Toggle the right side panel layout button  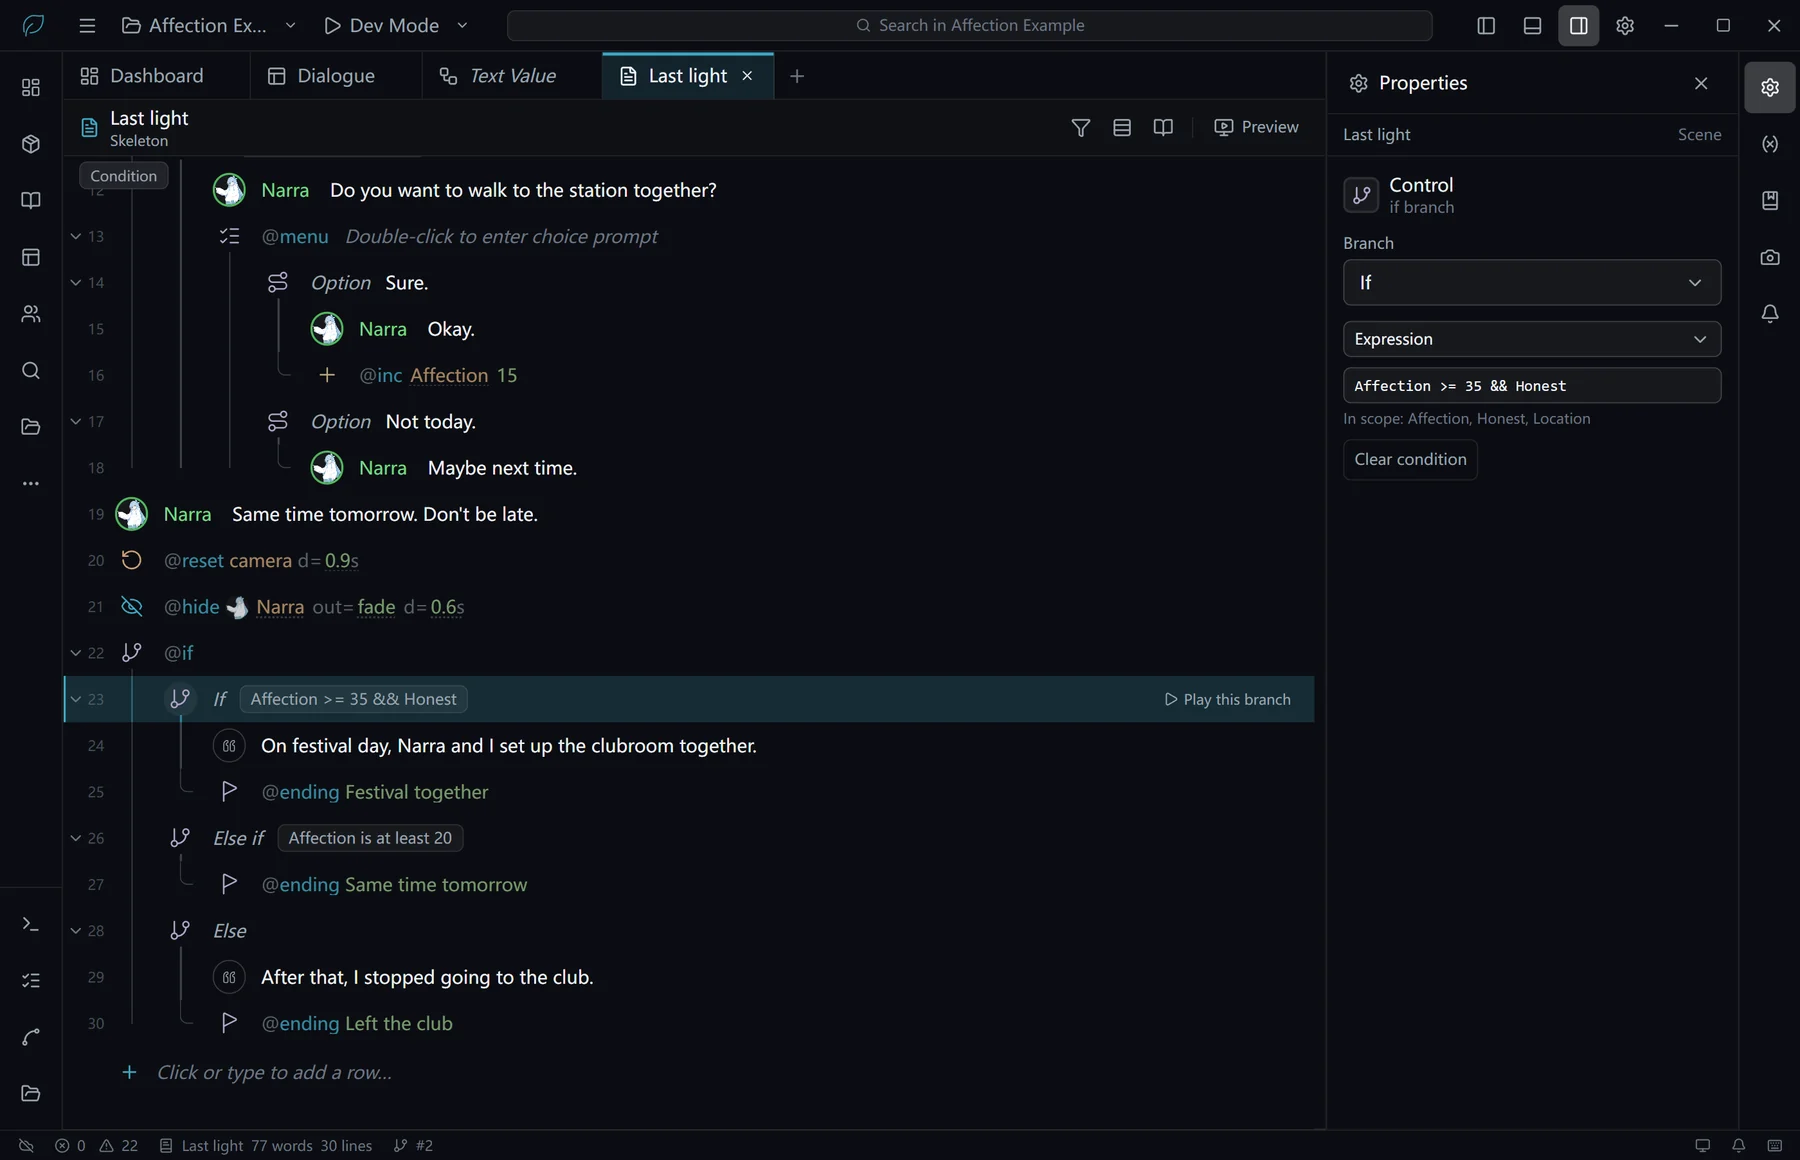click(x=1578, y=25)
